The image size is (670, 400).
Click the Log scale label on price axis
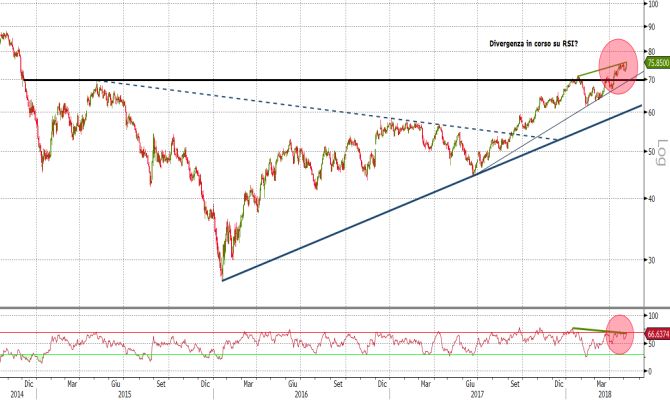click(x=661, y=152)
